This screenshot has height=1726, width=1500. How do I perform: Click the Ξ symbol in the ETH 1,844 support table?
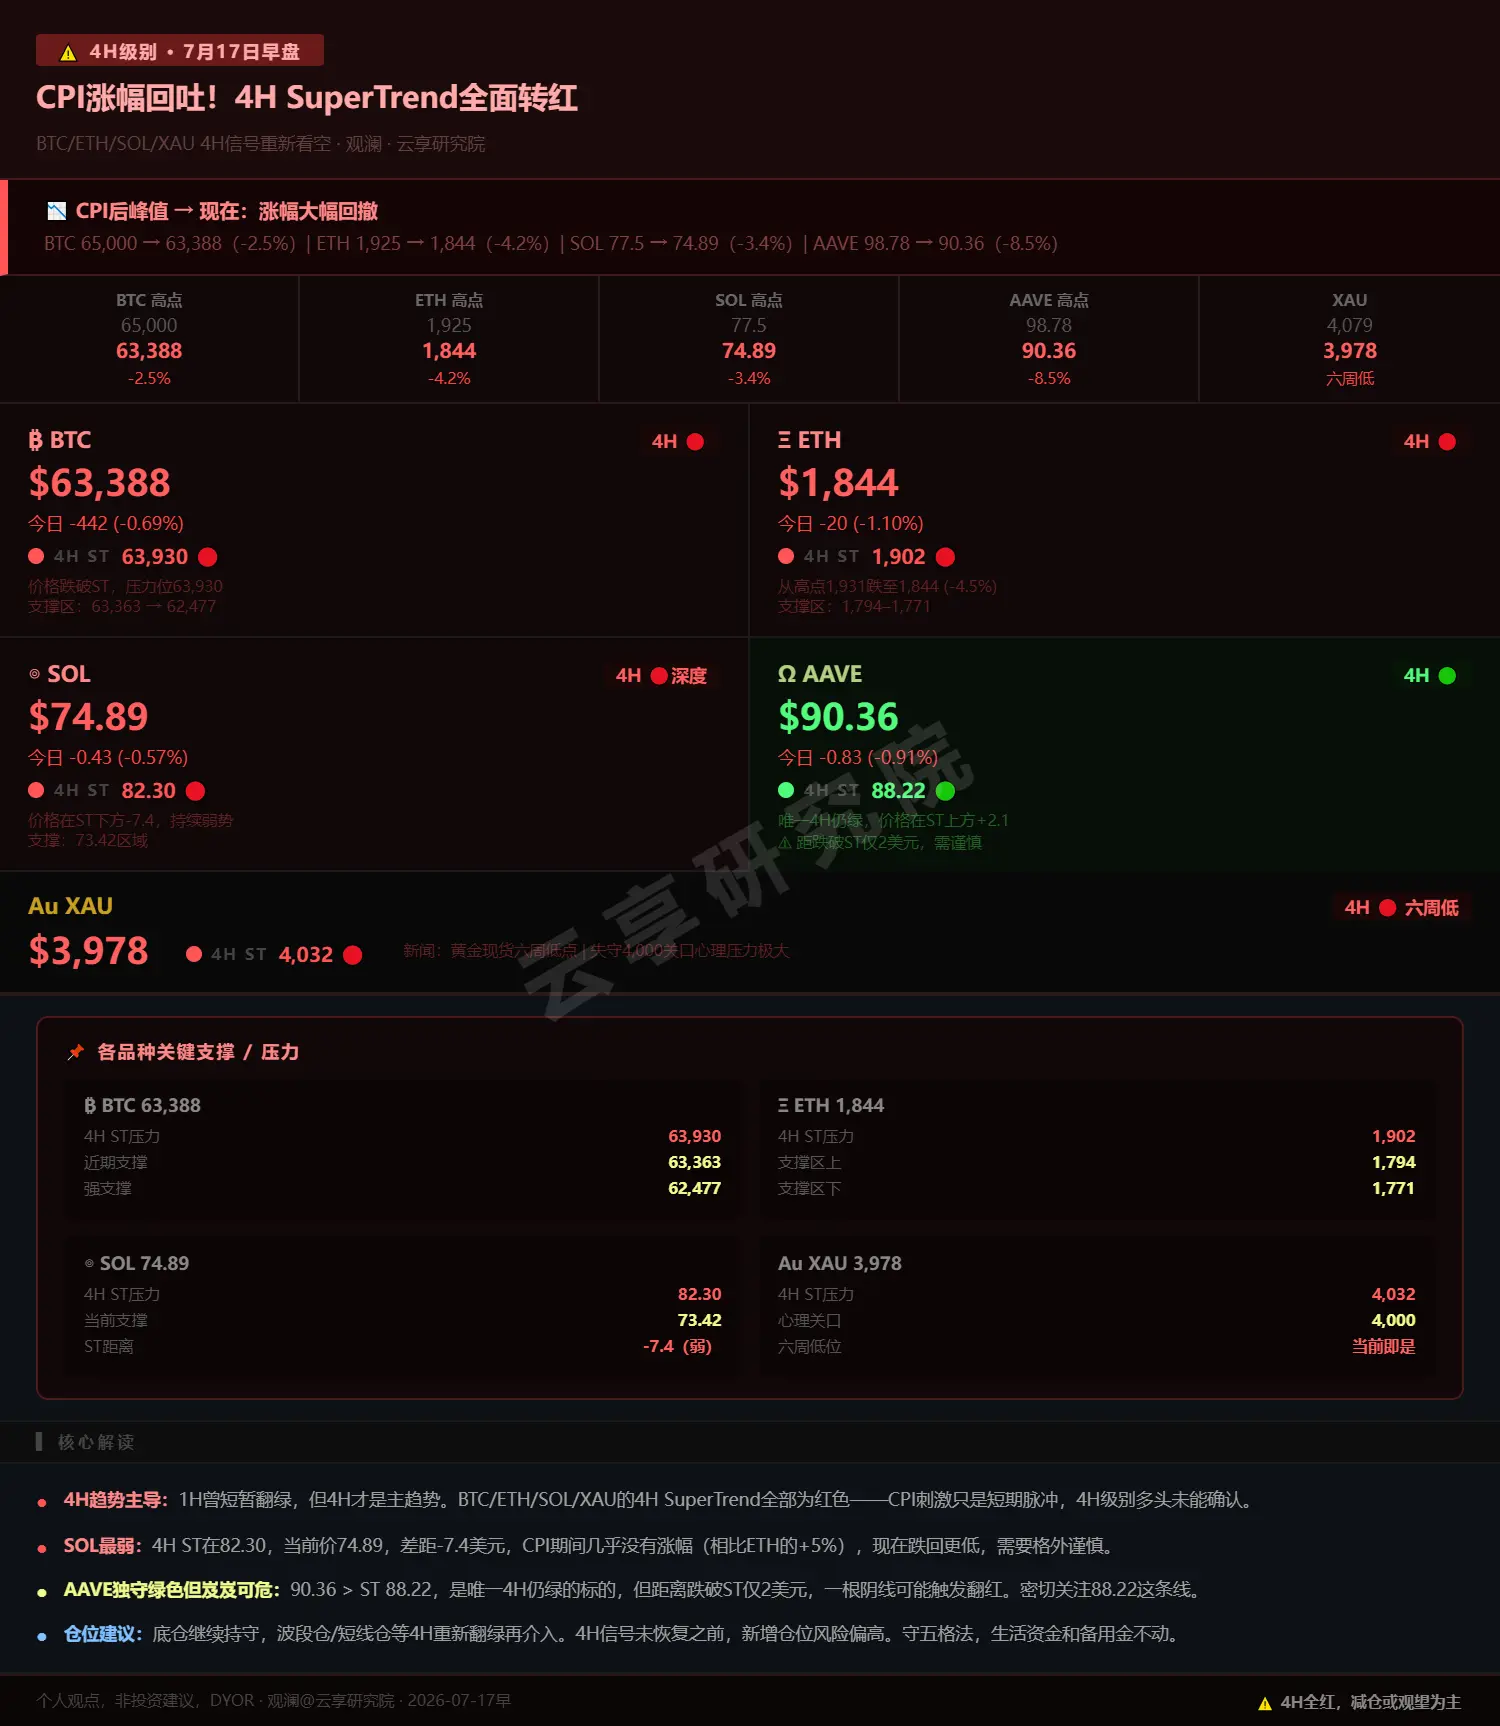click(783, 1105)
